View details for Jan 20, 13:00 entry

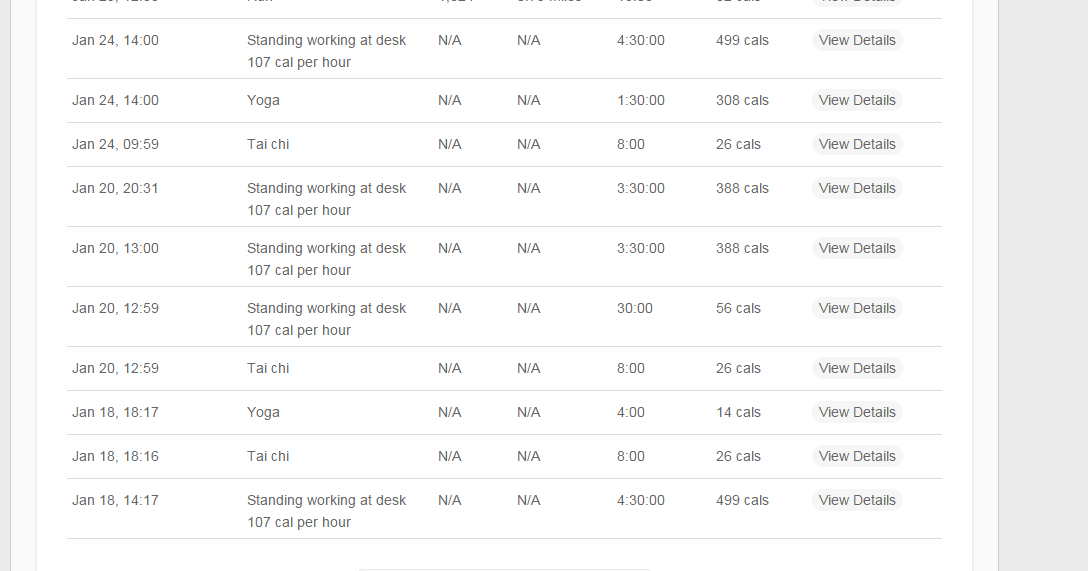tap(857, 248)
